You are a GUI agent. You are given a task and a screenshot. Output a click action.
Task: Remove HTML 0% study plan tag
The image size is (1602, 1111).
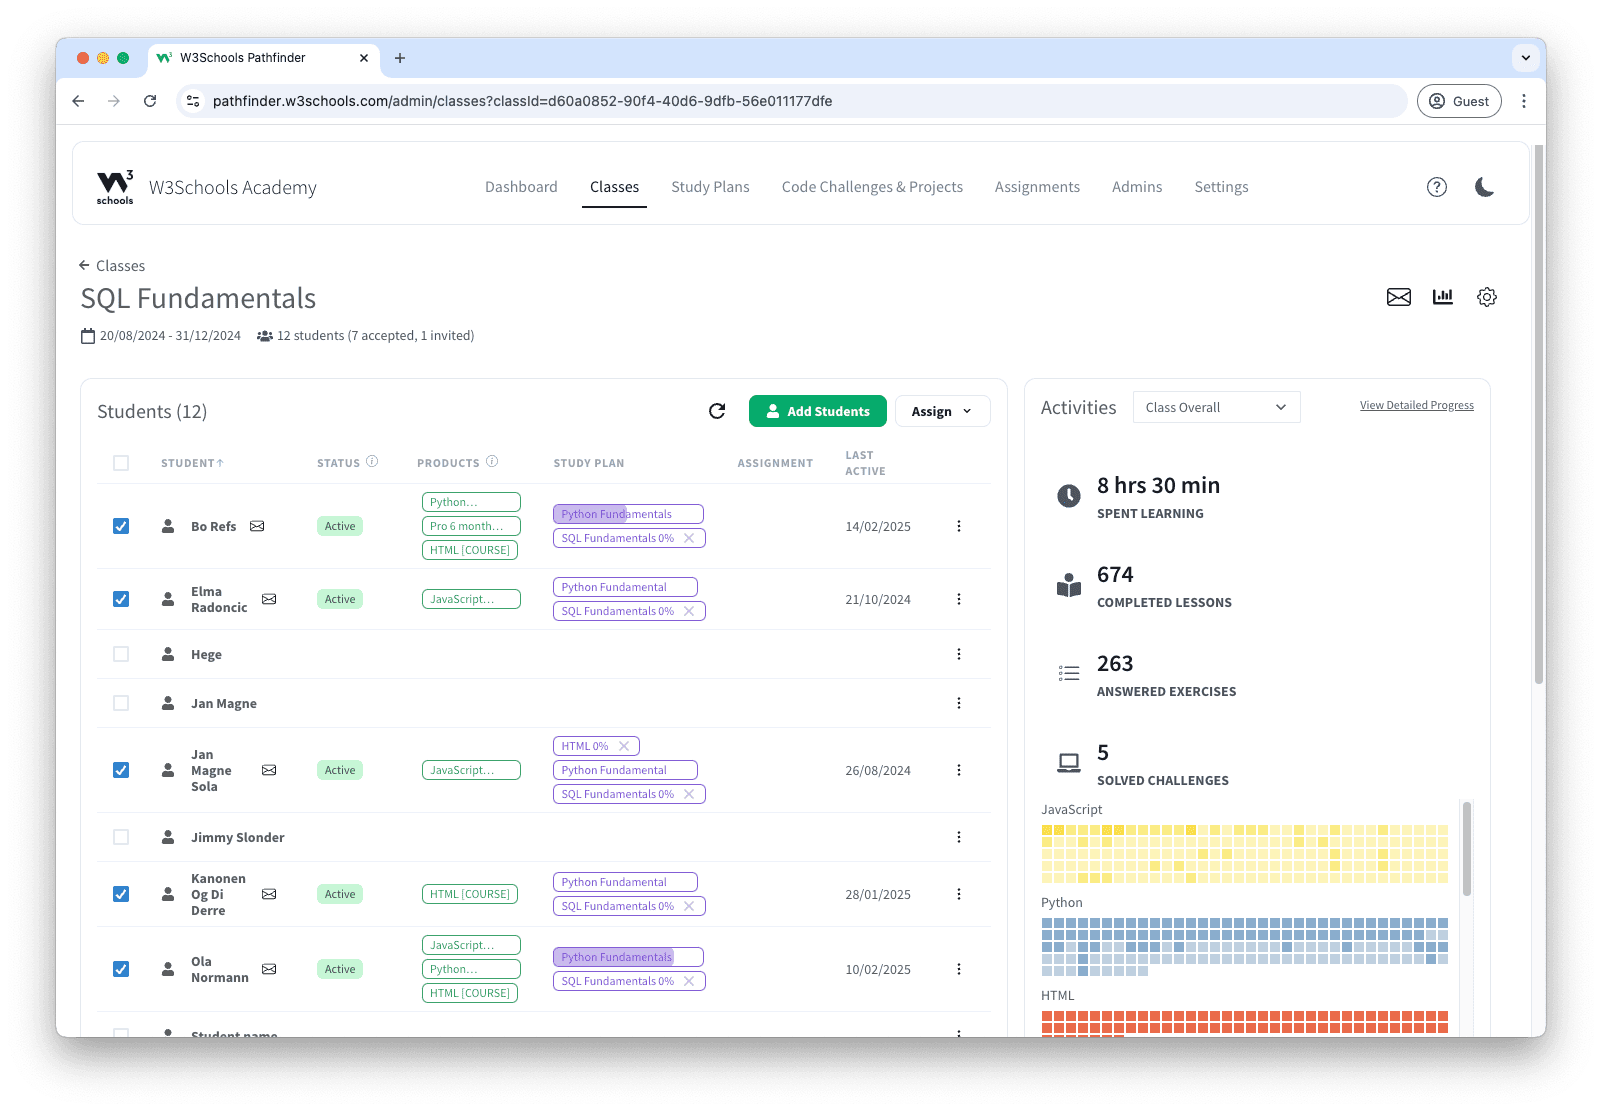pos(624,746)
